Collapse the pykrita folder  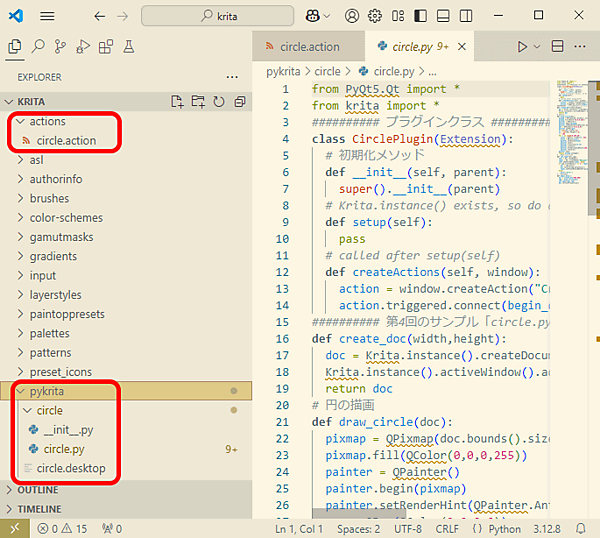[x=44, y=391]
